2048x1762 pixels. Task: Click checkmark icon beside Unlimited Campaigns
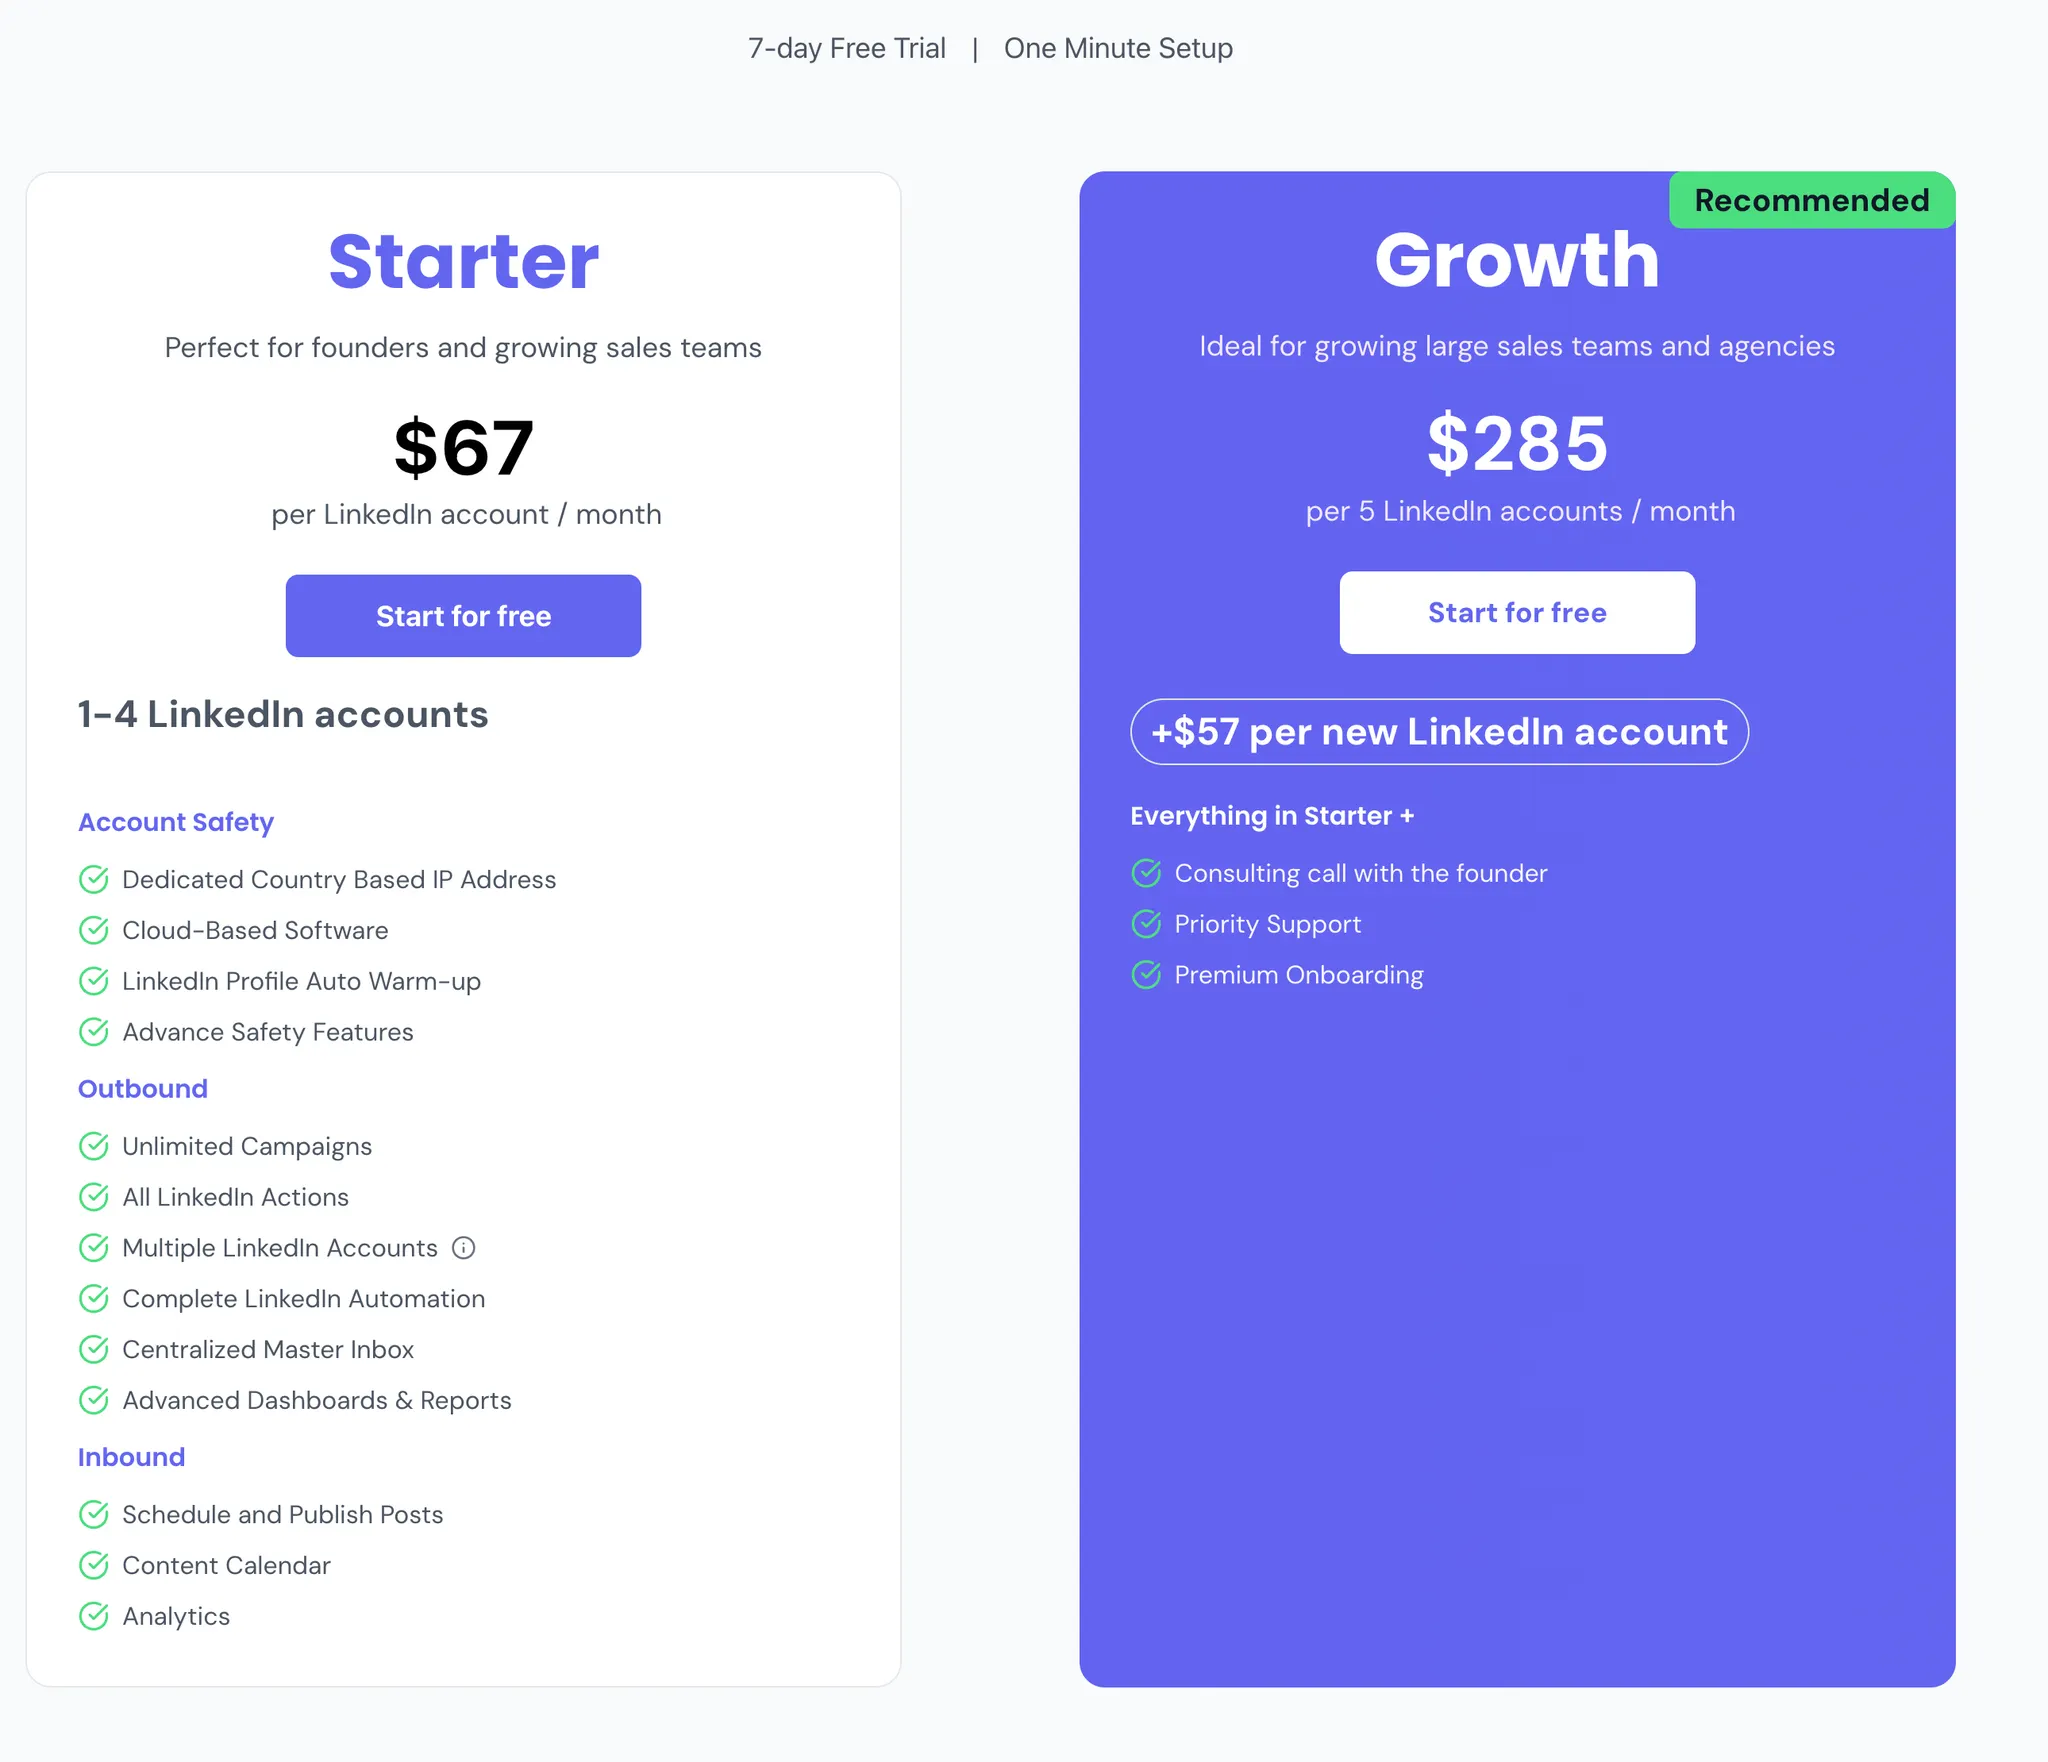pos(94,1147)
